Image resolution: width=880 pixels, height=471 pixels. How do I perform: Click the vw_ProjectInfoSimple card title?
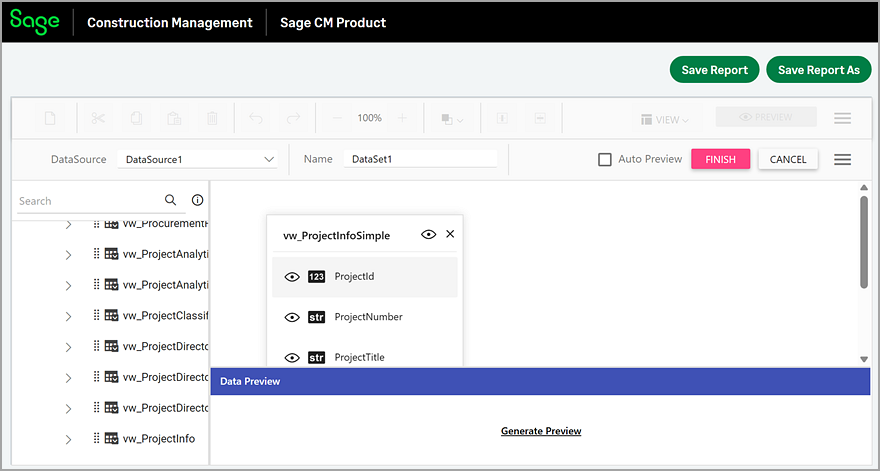[x=336, y=236]
